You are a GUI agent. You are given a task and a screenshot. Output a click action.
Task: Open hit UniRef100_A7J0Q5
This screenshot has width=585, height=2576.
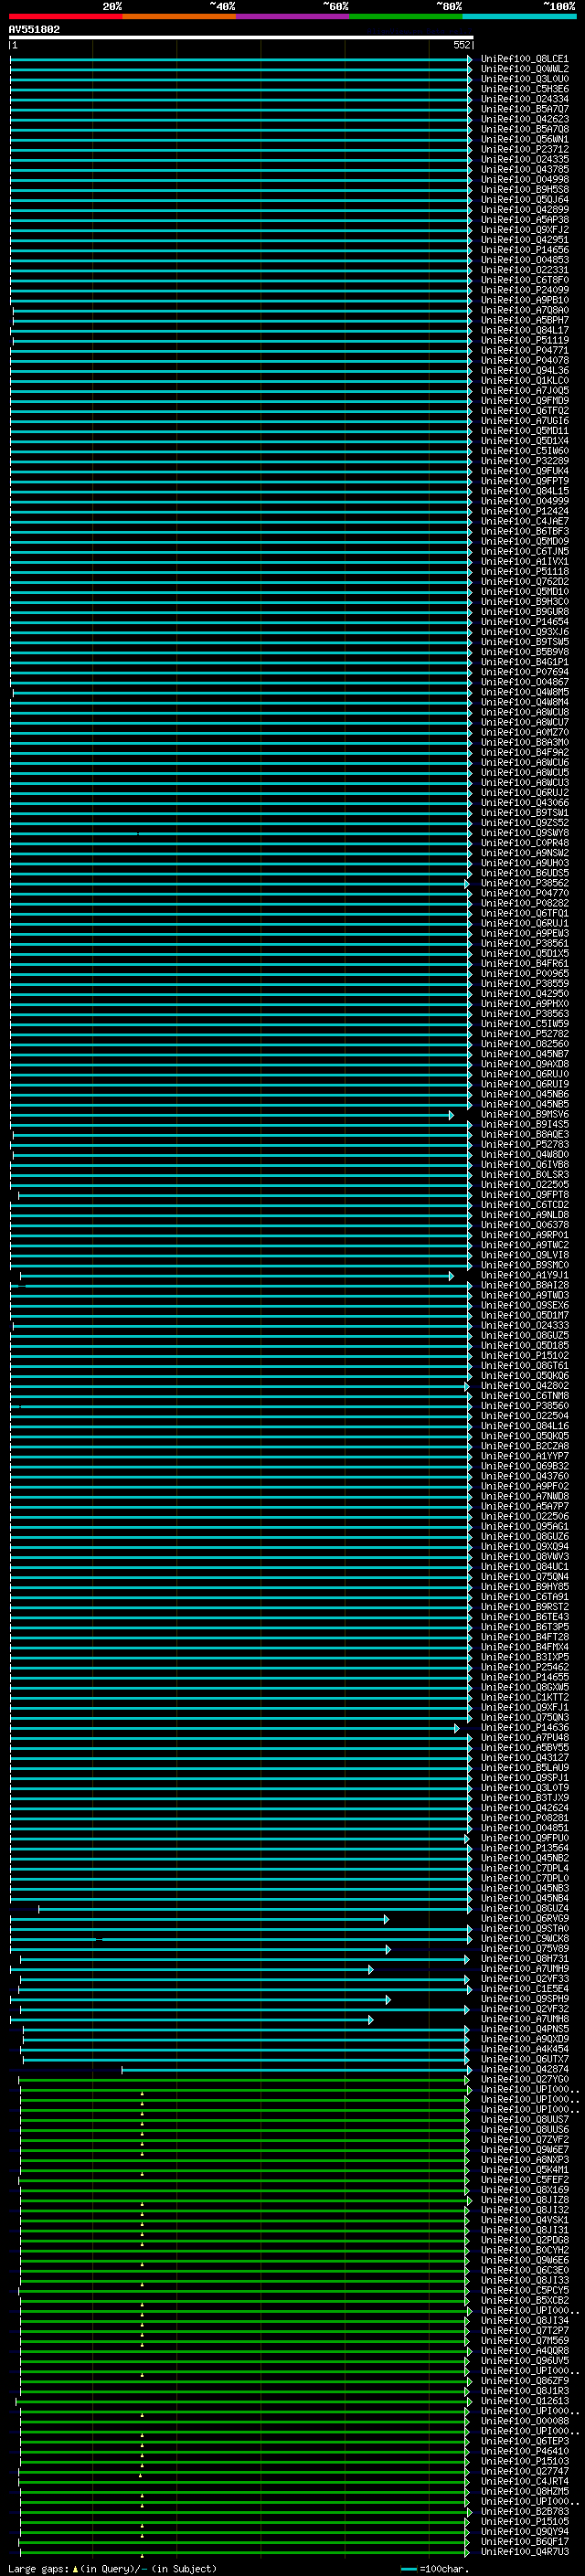[x=524, y=390]
